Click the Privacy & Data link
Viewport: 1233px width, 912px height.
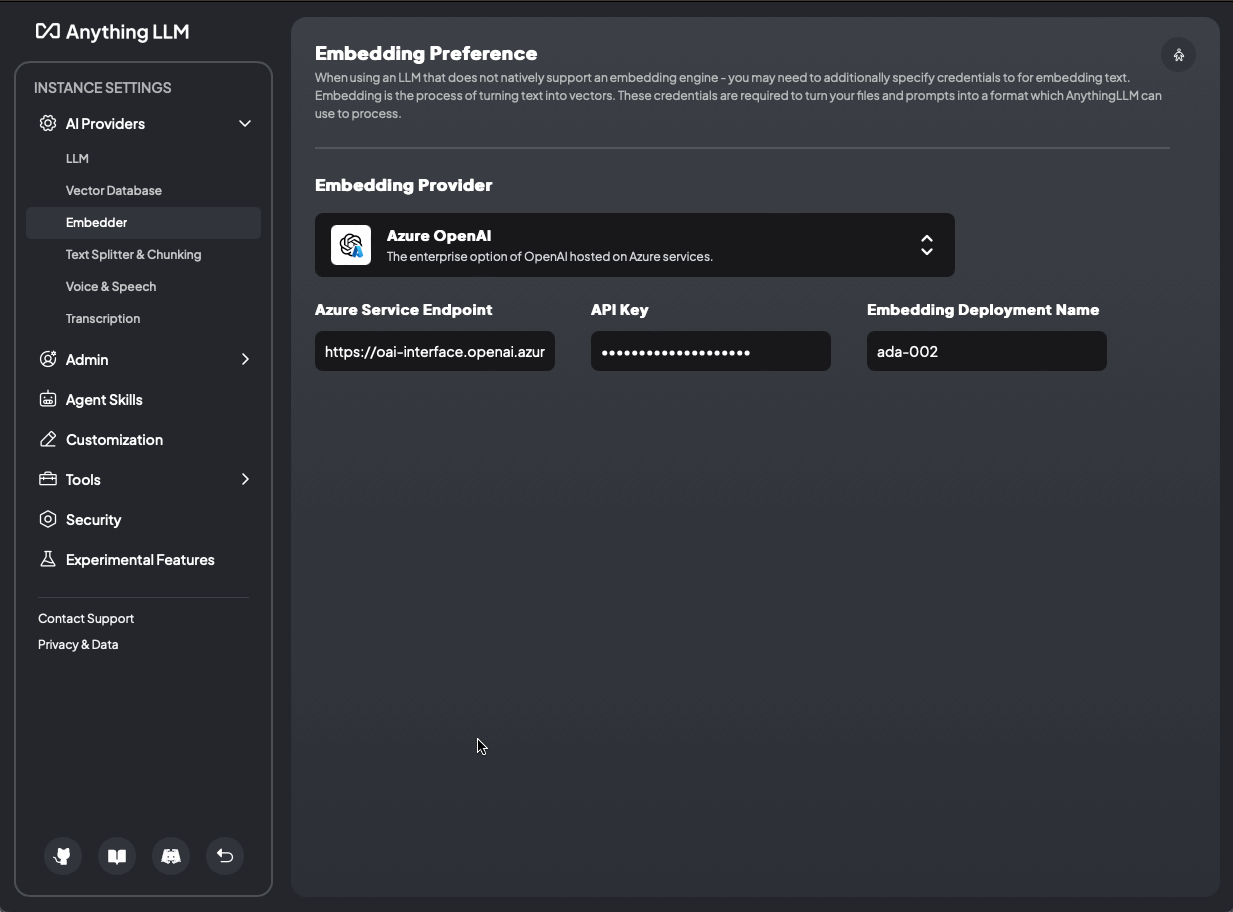point(78,644)
